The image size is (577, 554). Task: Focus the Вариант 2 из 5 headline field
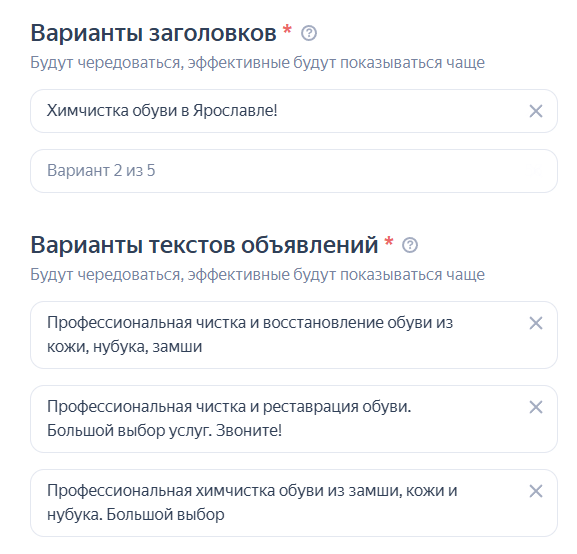tap(294, 171)
